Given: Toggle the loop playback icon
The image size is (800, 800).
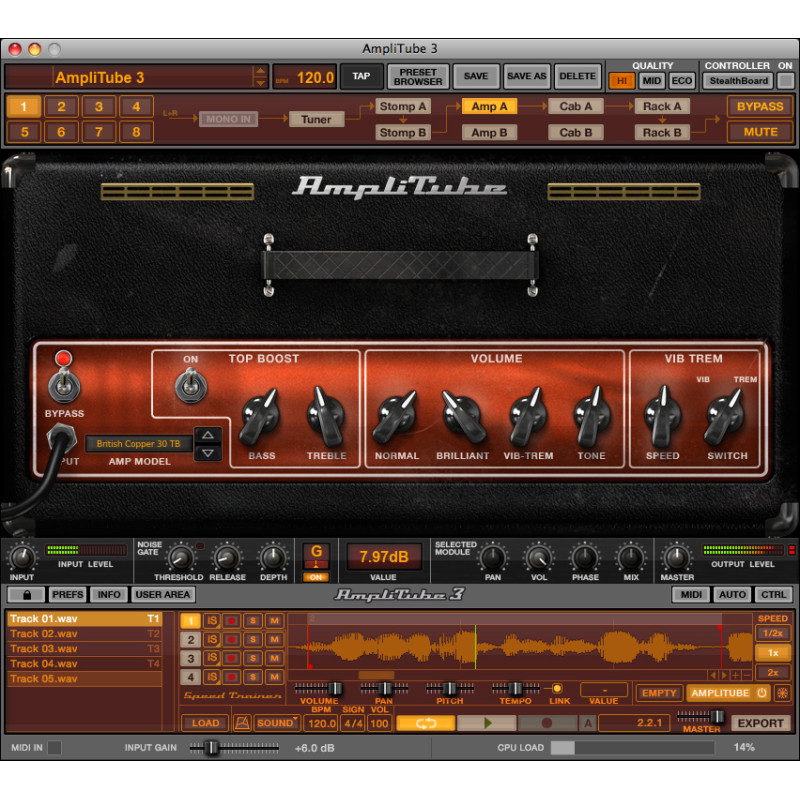Looking at the screenshot, I should [x=425, y=723].
